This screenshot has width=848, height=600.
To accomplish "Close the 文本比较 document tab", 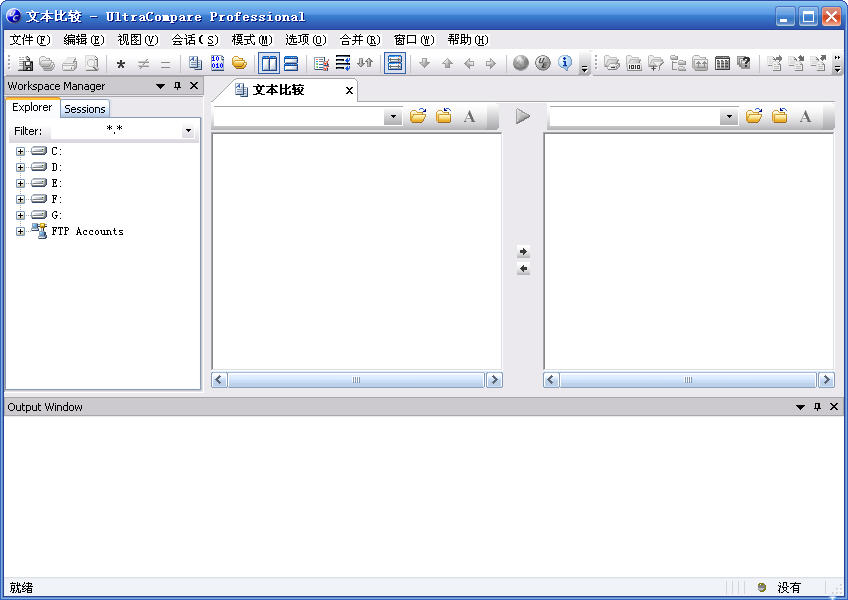I will click(x=349, y=91).
